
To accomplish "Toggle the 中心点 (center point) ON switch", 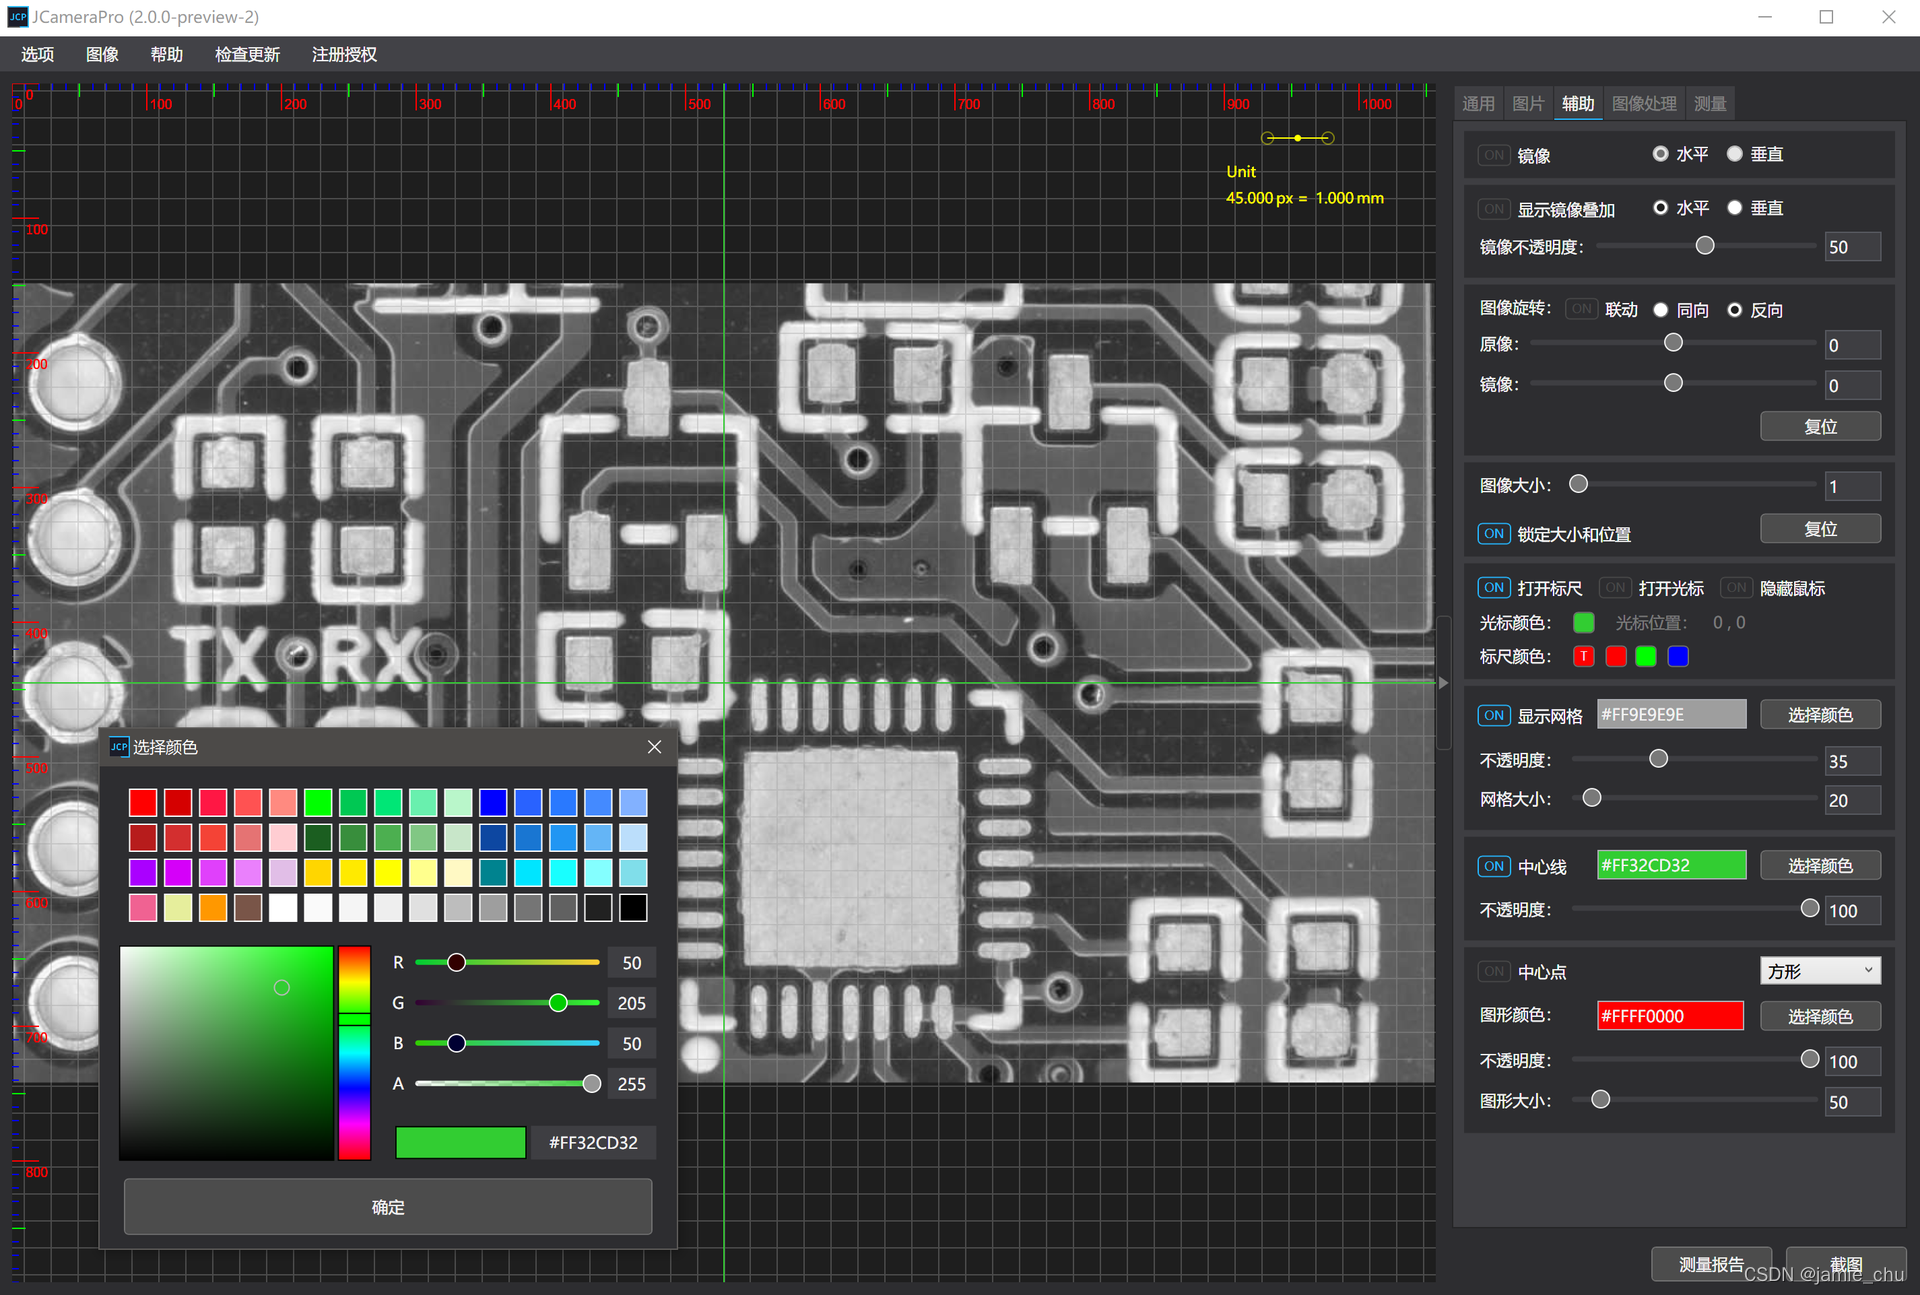I will pyautogui.click(x=1493, y=971).
